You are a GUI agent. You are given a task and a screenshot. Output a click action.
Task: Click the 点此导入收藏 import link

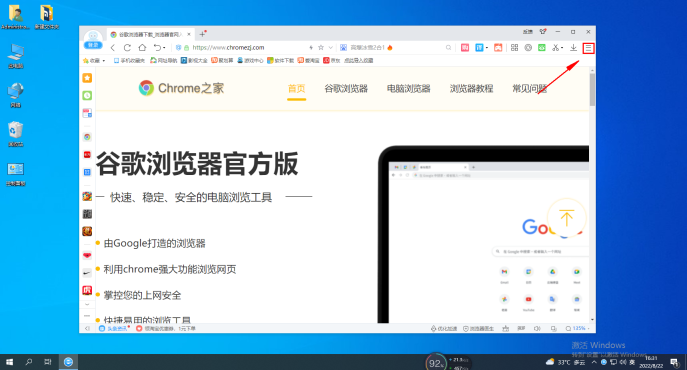[358, 60]
